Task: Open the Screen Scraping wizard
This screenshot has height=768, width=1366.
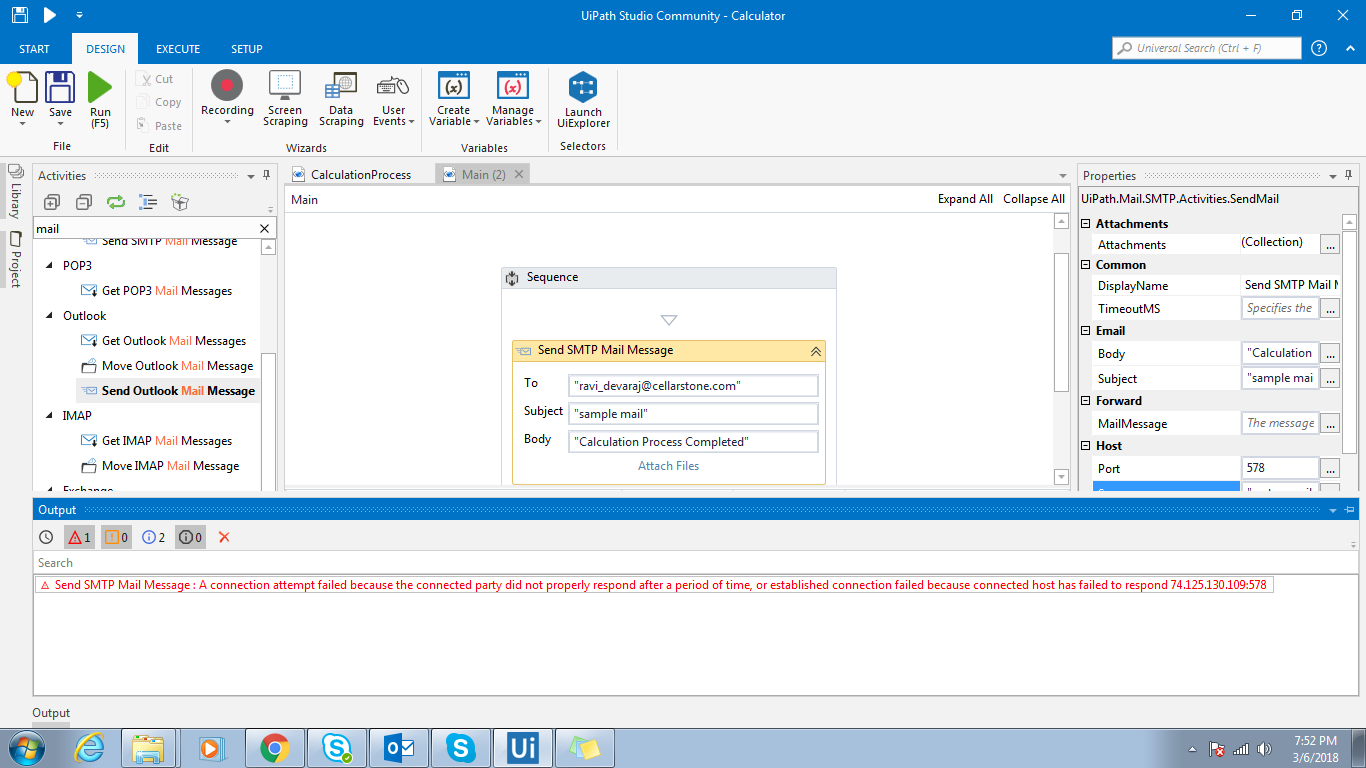Action: click(x=285, y=98)
